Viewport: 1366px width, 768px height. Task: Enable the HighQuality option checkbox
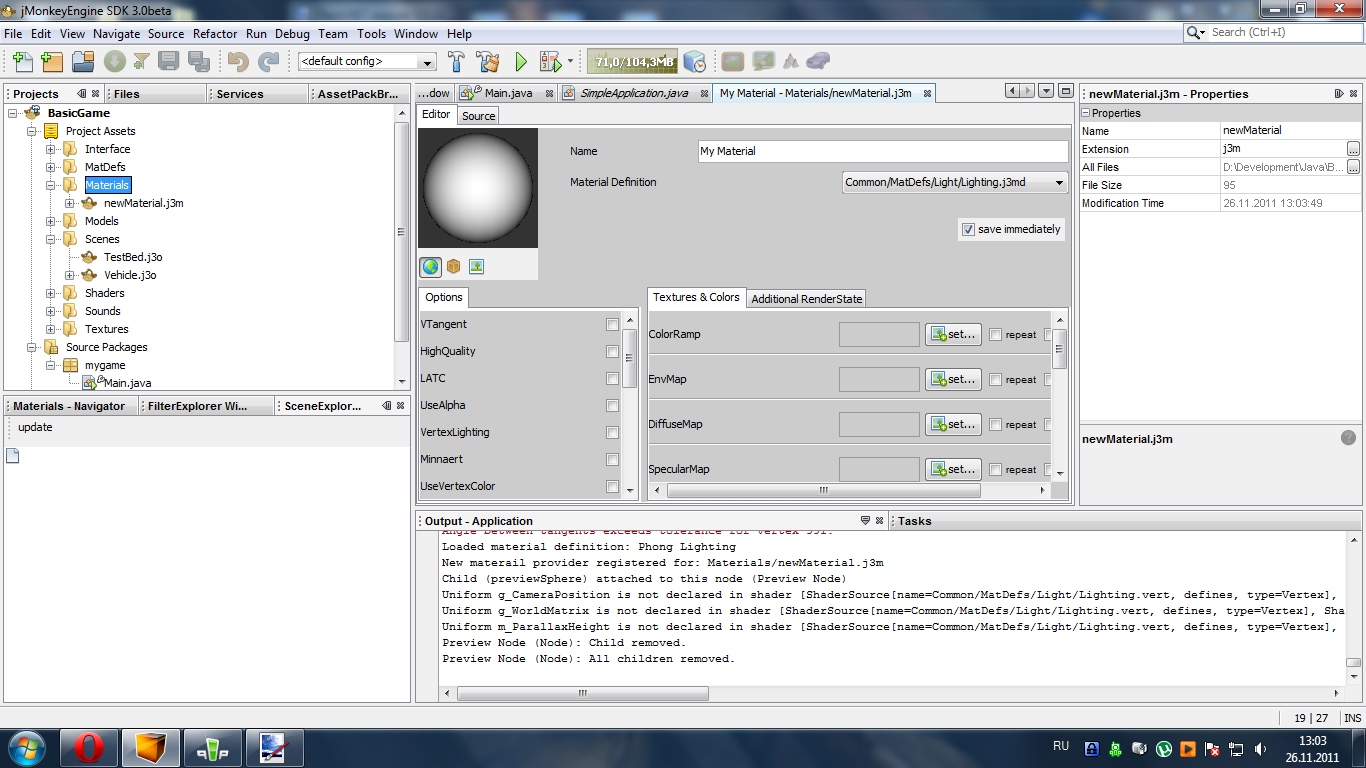click(612, 352)
